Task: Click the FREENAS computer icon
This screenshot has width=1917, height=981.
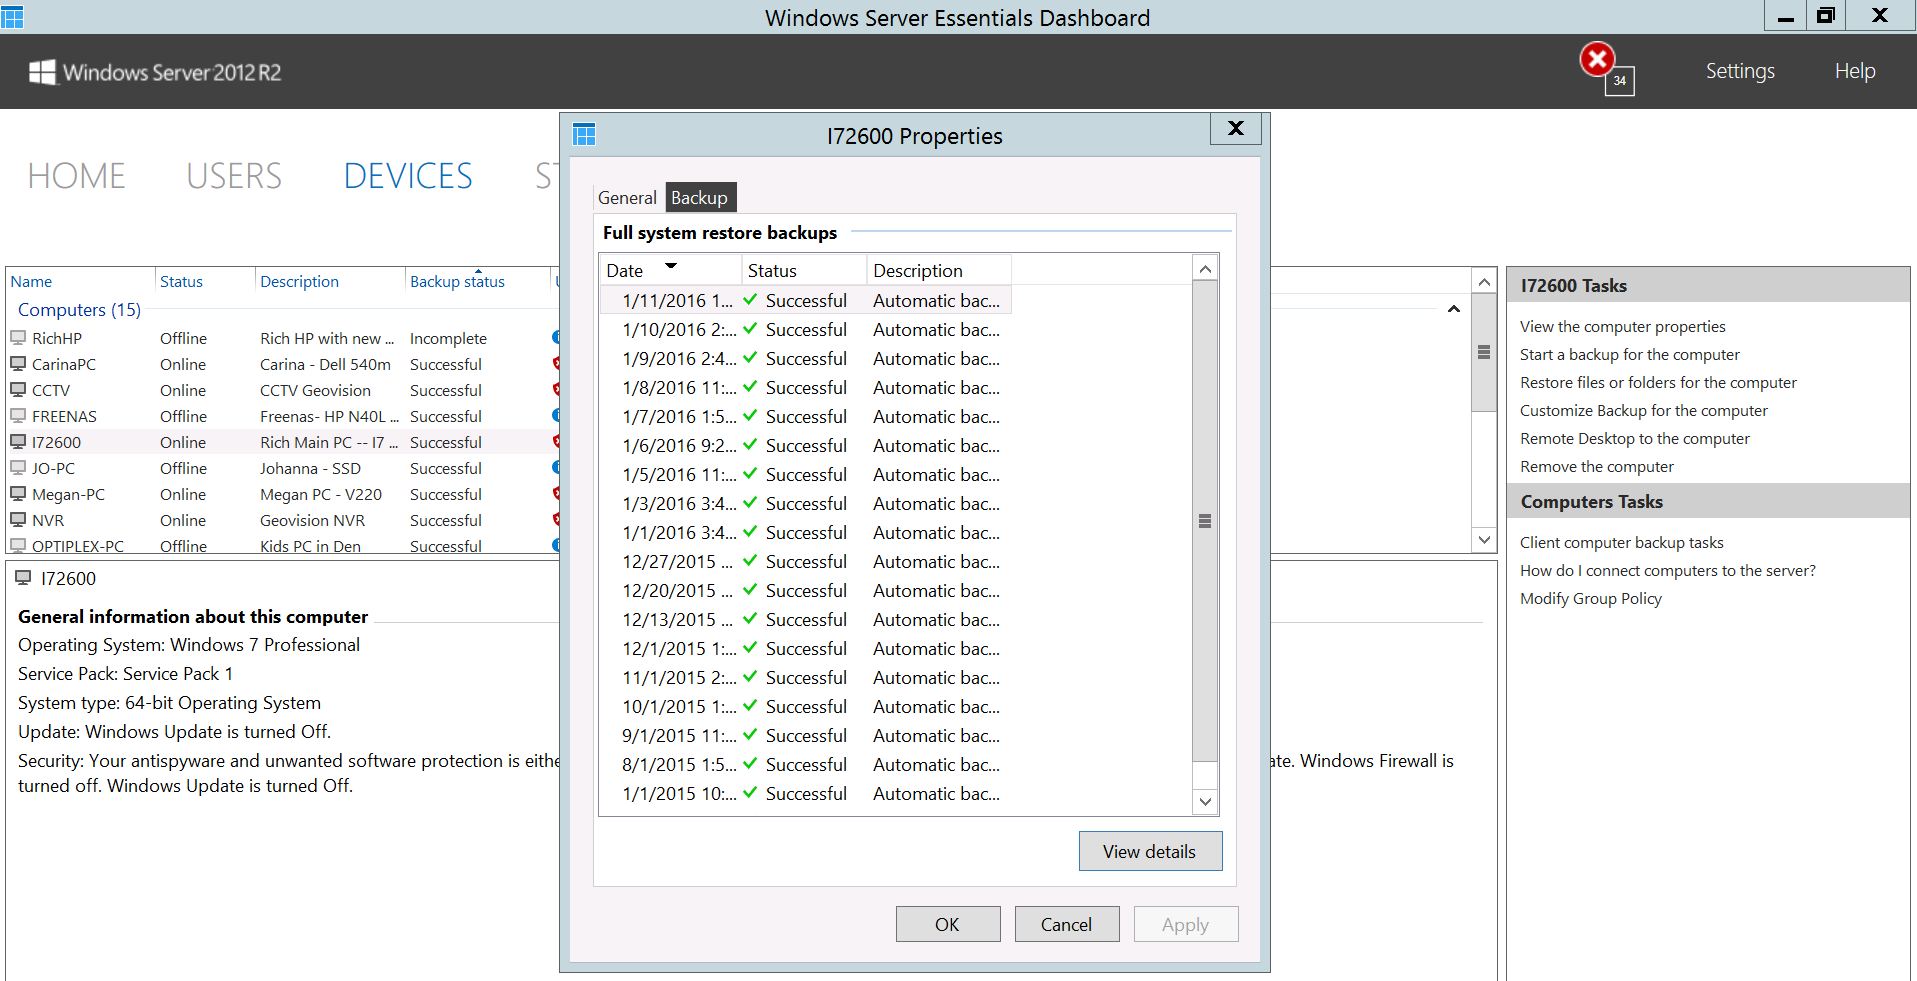Action: point(18,416)
